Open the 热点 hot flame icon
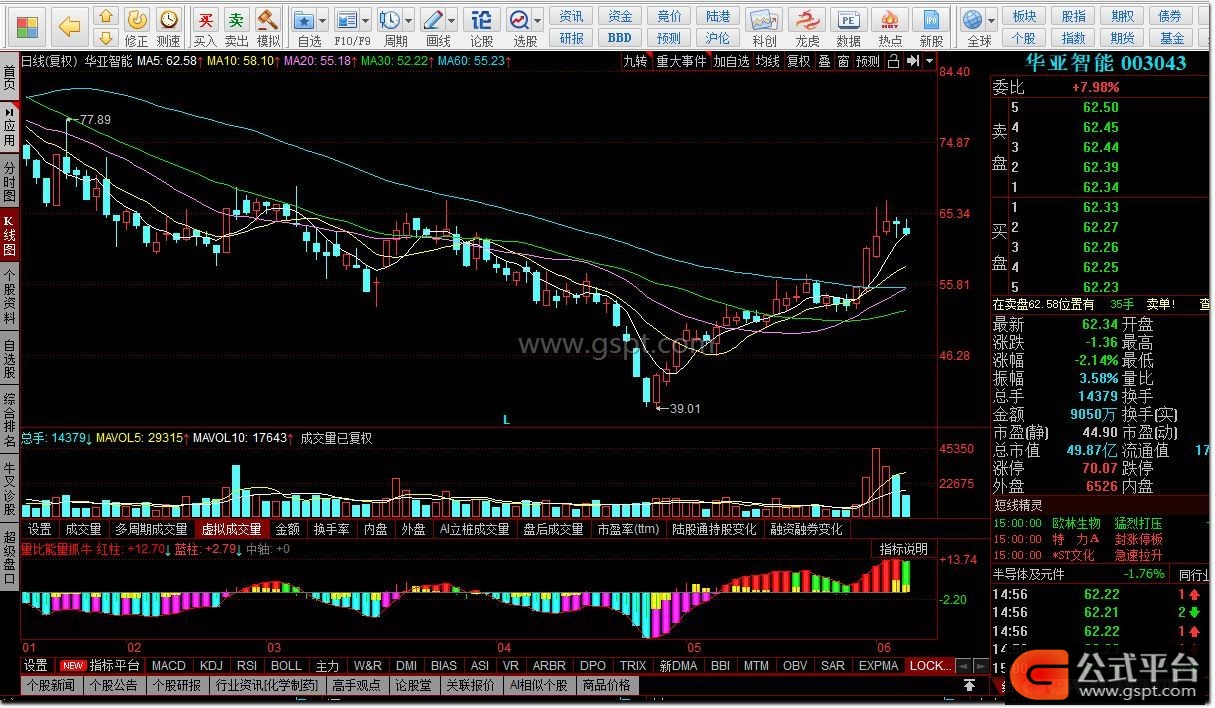This screenshot has width=1215, height=708. click(890, 27)
